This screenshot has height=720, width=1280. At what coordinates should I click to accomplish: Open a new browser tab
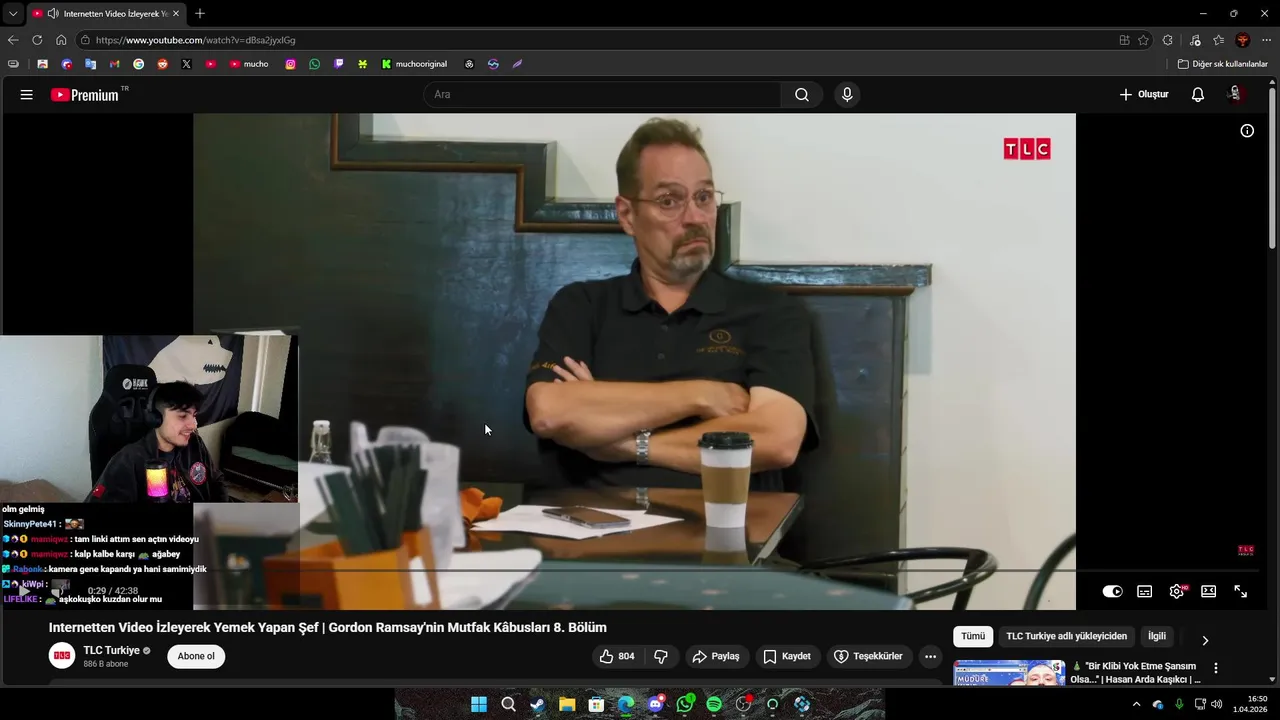click(200, 14)
